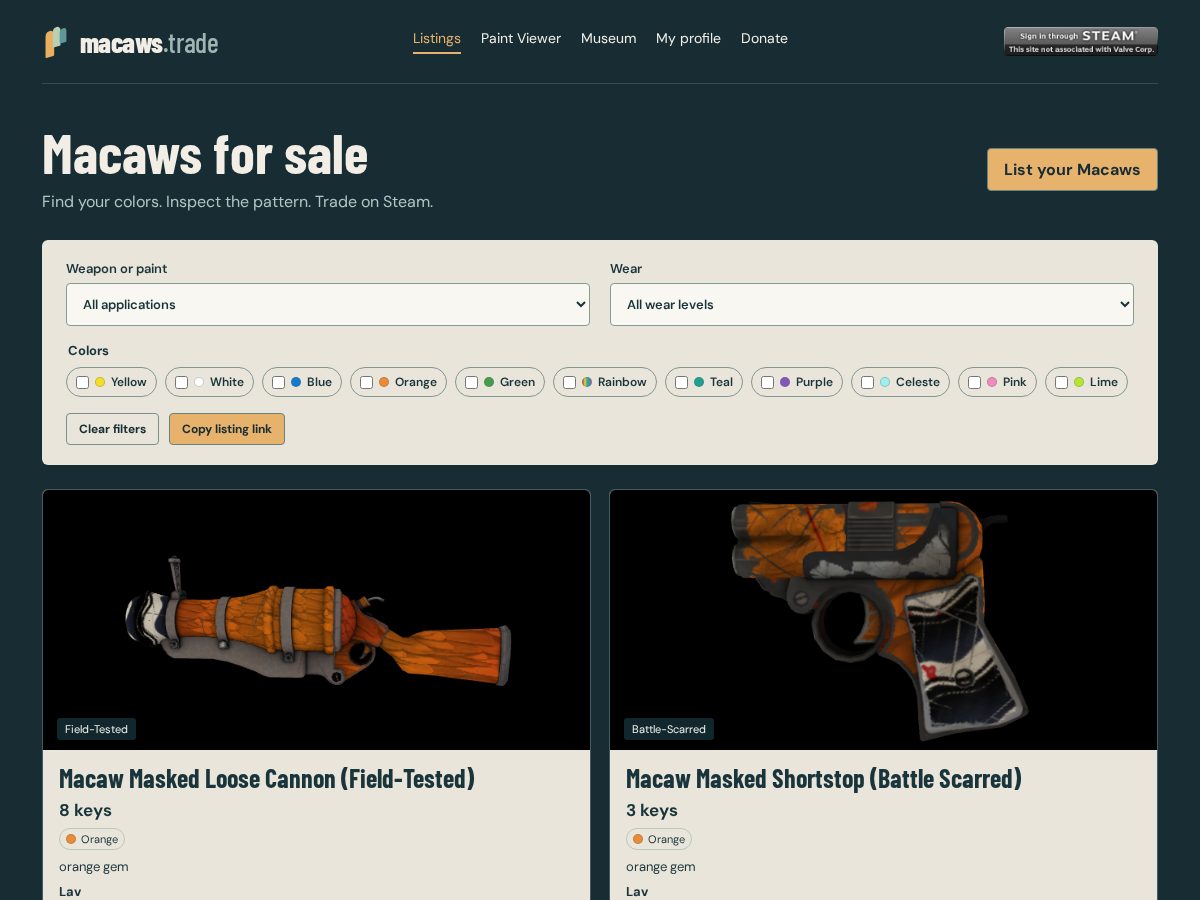Click the yellow color dot in filters
Image resolution: width=1200 pixels, height=900 pixels.
pyautogui.click(x=100, y=382)
